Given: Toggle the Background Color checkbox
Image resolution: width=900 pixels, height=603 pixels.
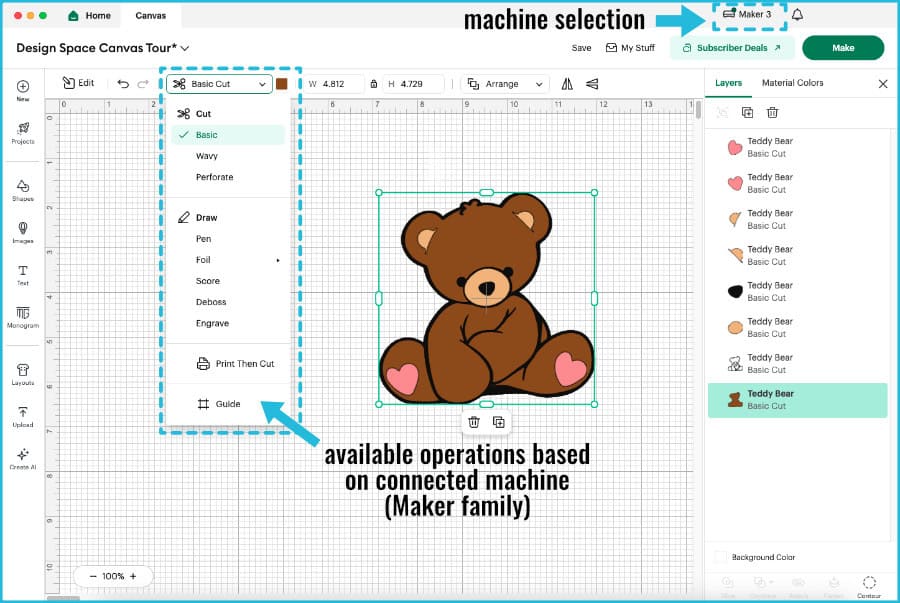Looking at the screenshot, I should [720, 557].
